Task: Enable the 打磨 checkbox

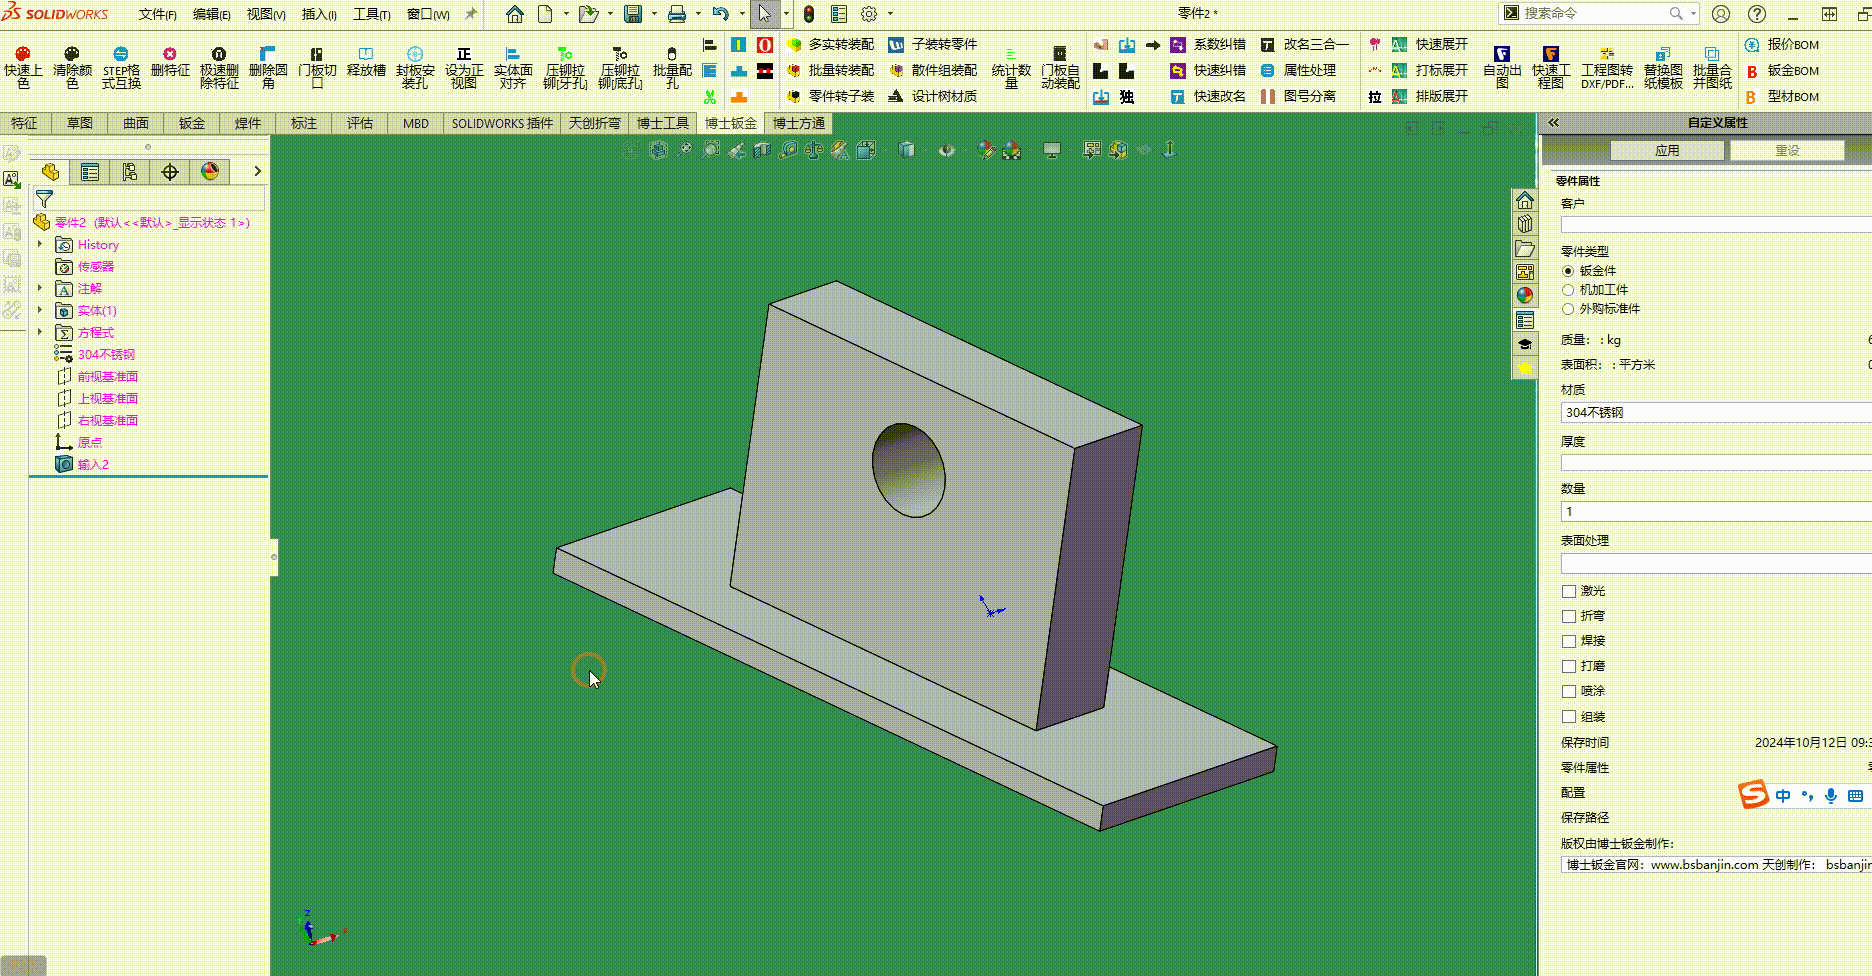Action: point(1569,666)
